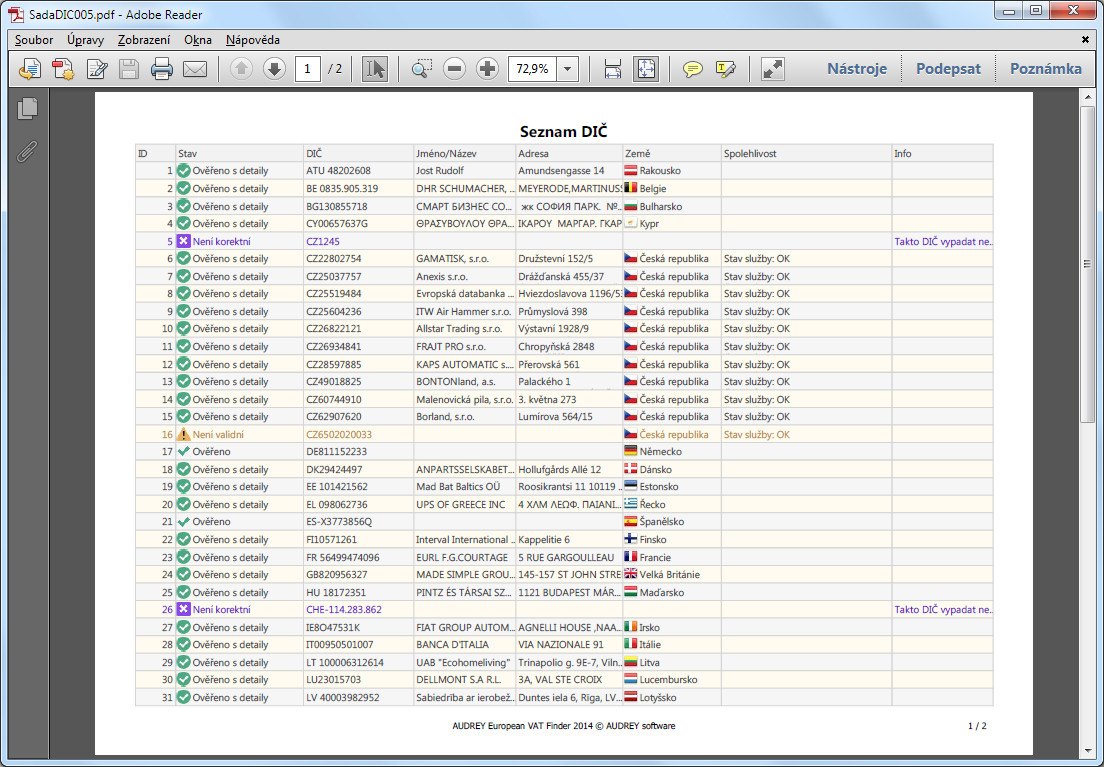Send file by email envelope icon
This screenshot has height=767, width=1104.
tap(195, 69)
